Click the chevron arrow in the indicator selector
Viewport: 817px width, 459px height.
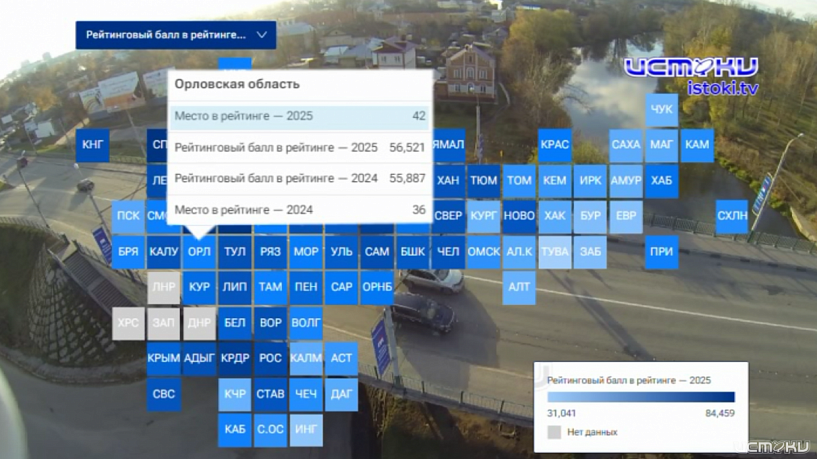click(x=261, y=35)
